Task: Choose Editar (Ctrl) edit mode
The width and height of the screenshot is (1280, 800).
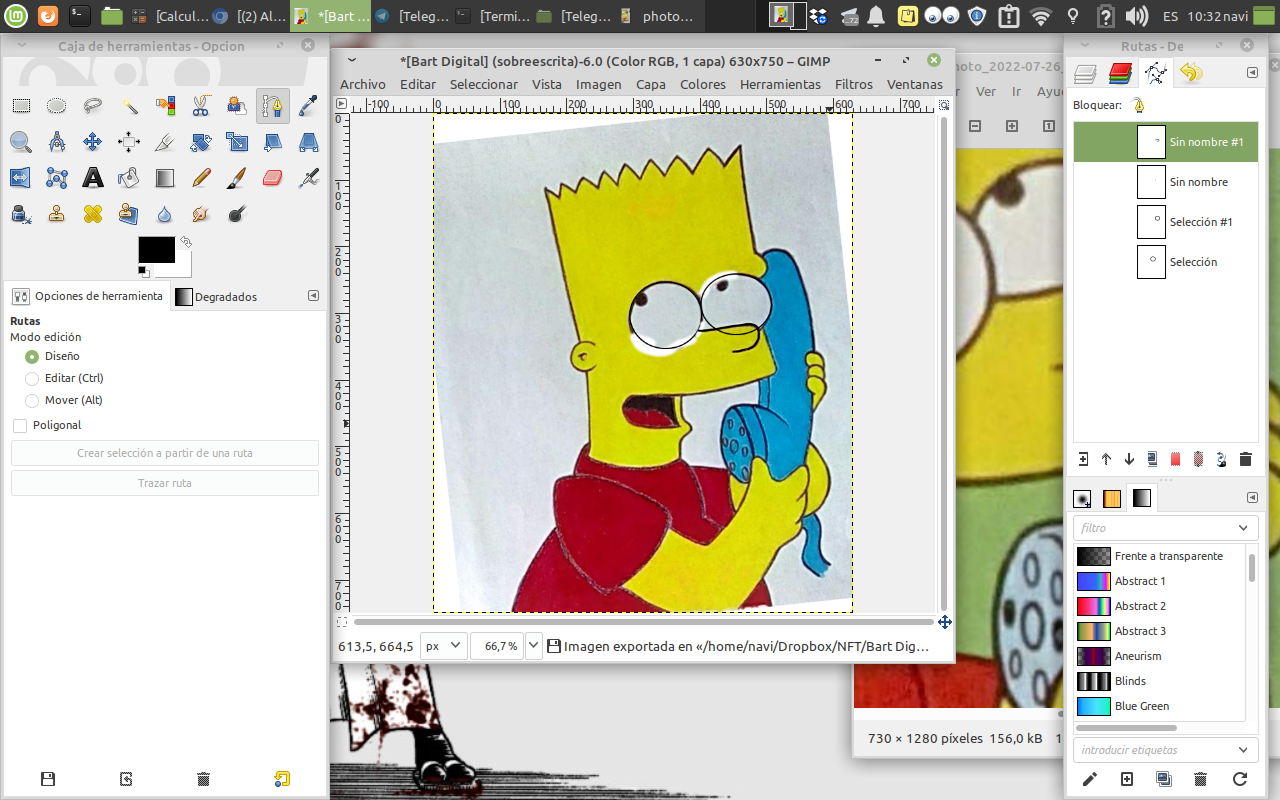Action: point(32,378)
